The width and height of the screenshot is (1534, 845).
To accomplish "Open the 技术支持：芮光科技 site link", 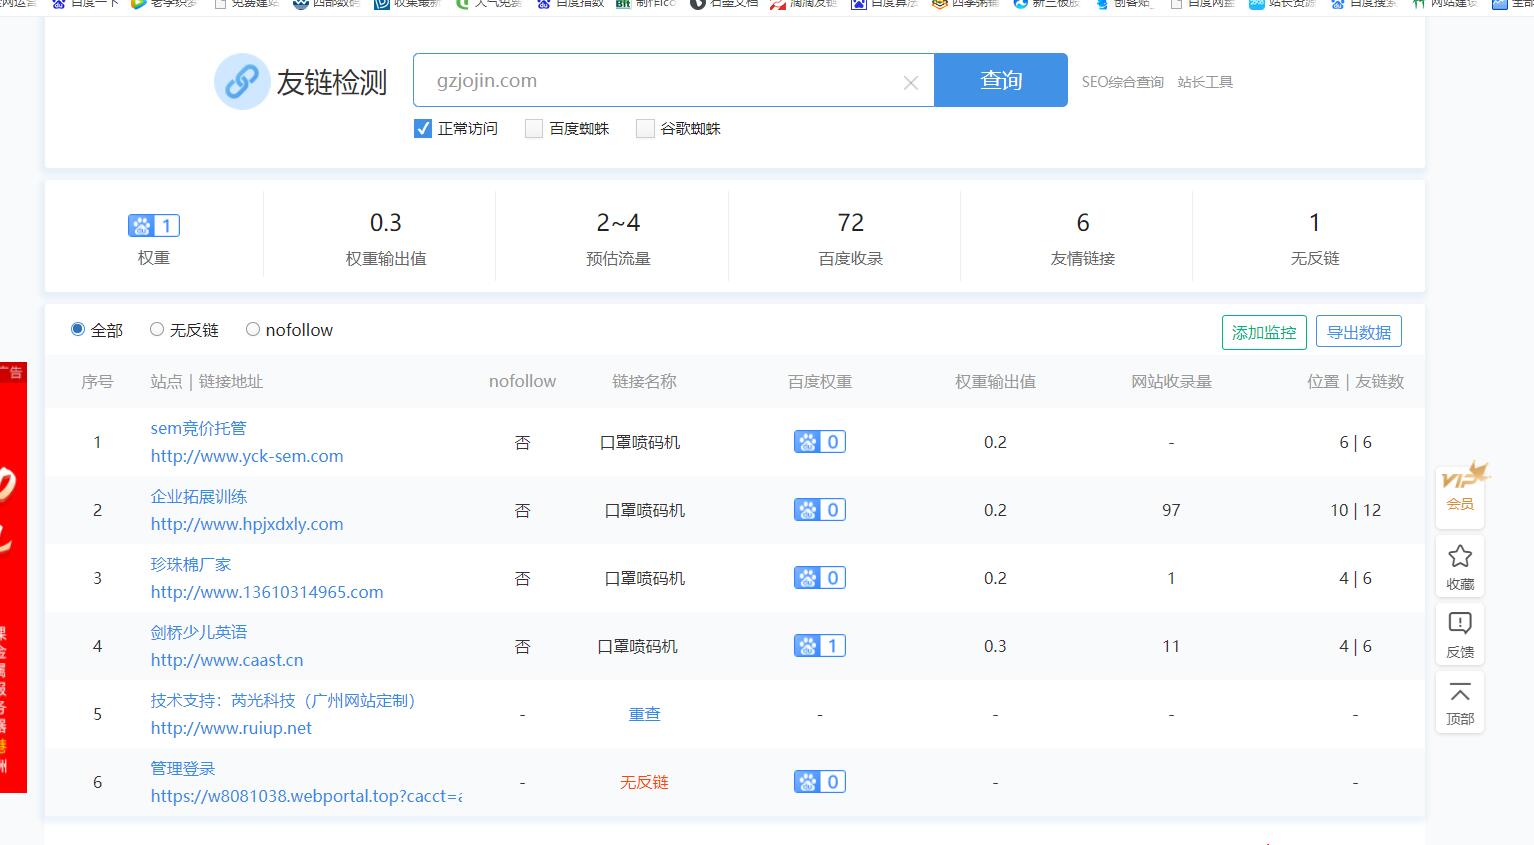I will pos(283,700).
